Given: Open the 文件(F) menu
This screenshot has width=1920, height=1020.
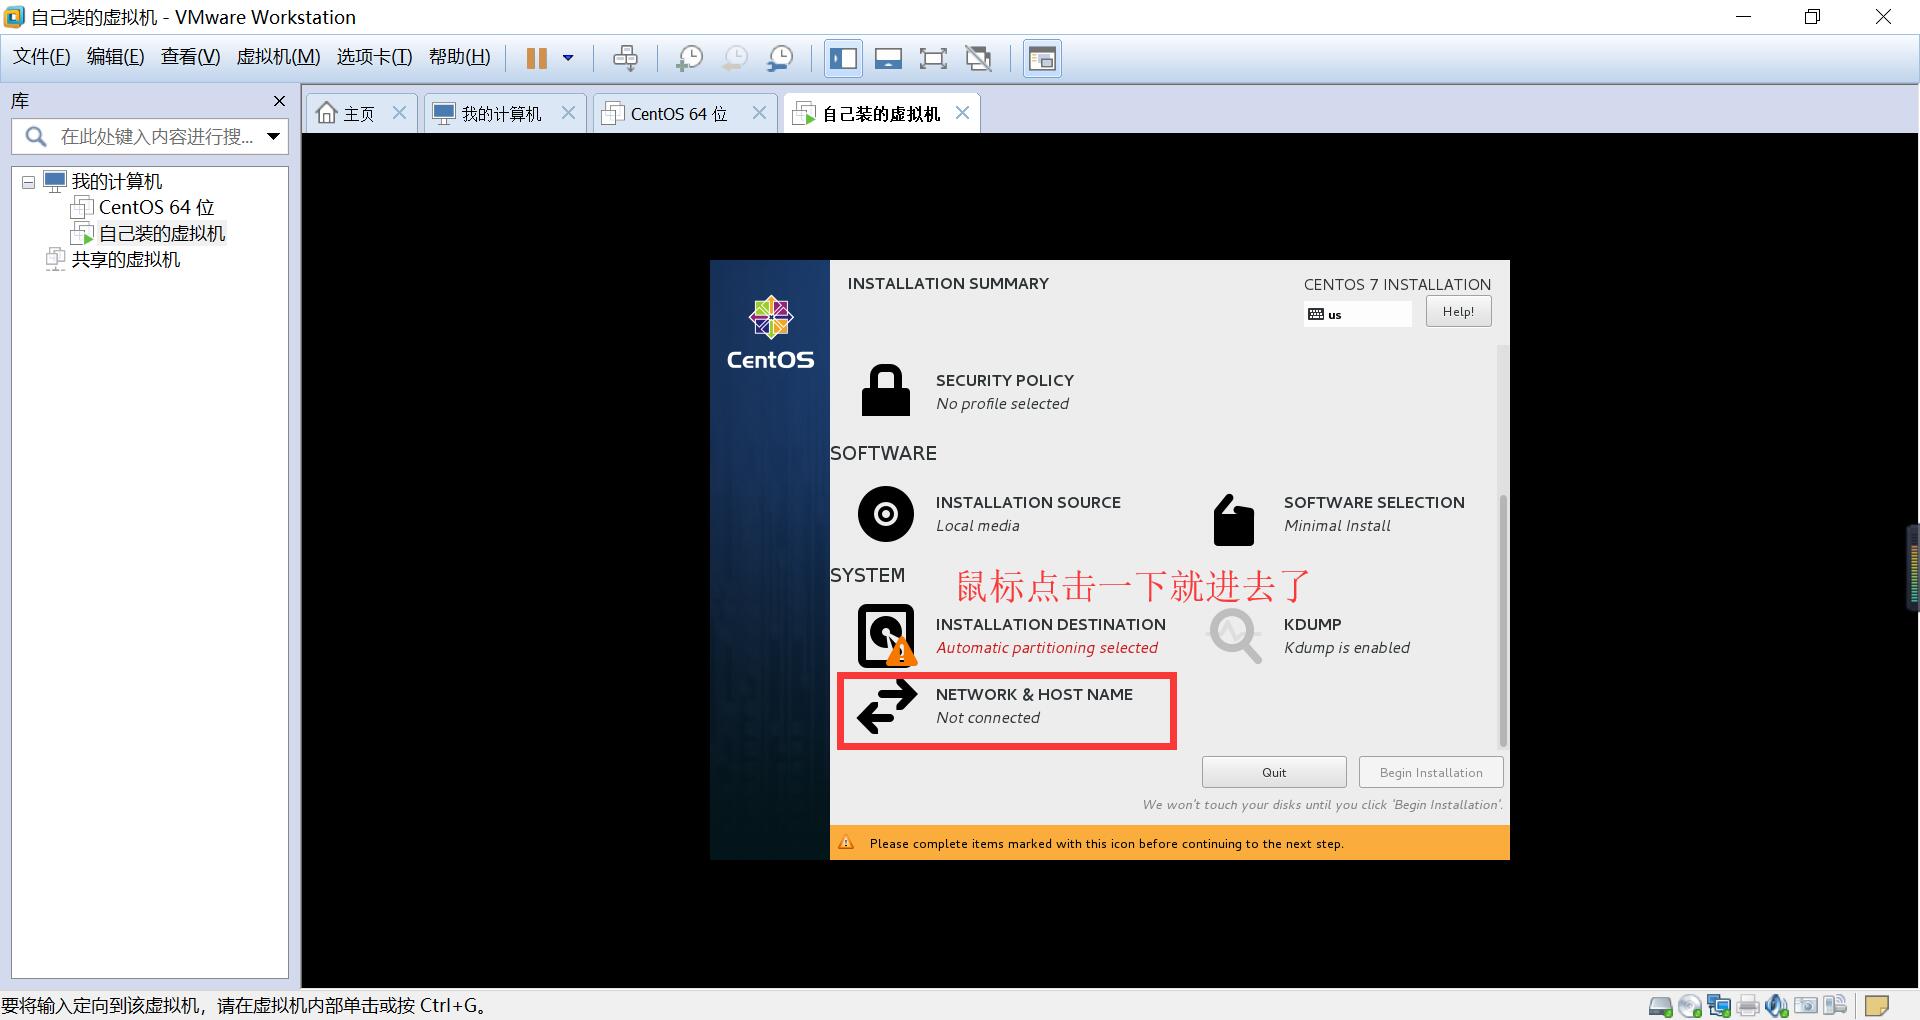Looking at the screenshot, I should [x=41, y=57].
